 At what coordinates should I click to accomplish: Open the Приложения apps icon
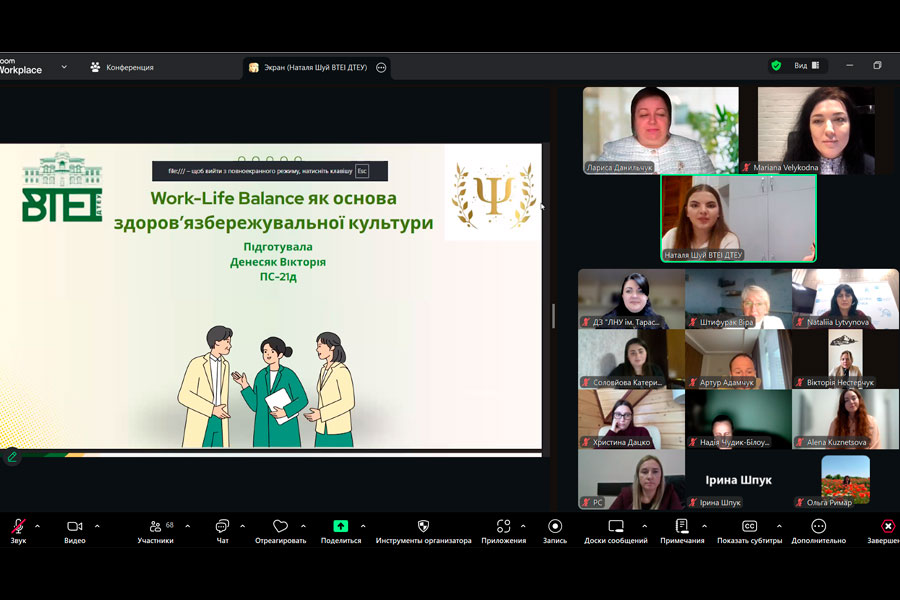pyautogui.click(x=503, y=527)
